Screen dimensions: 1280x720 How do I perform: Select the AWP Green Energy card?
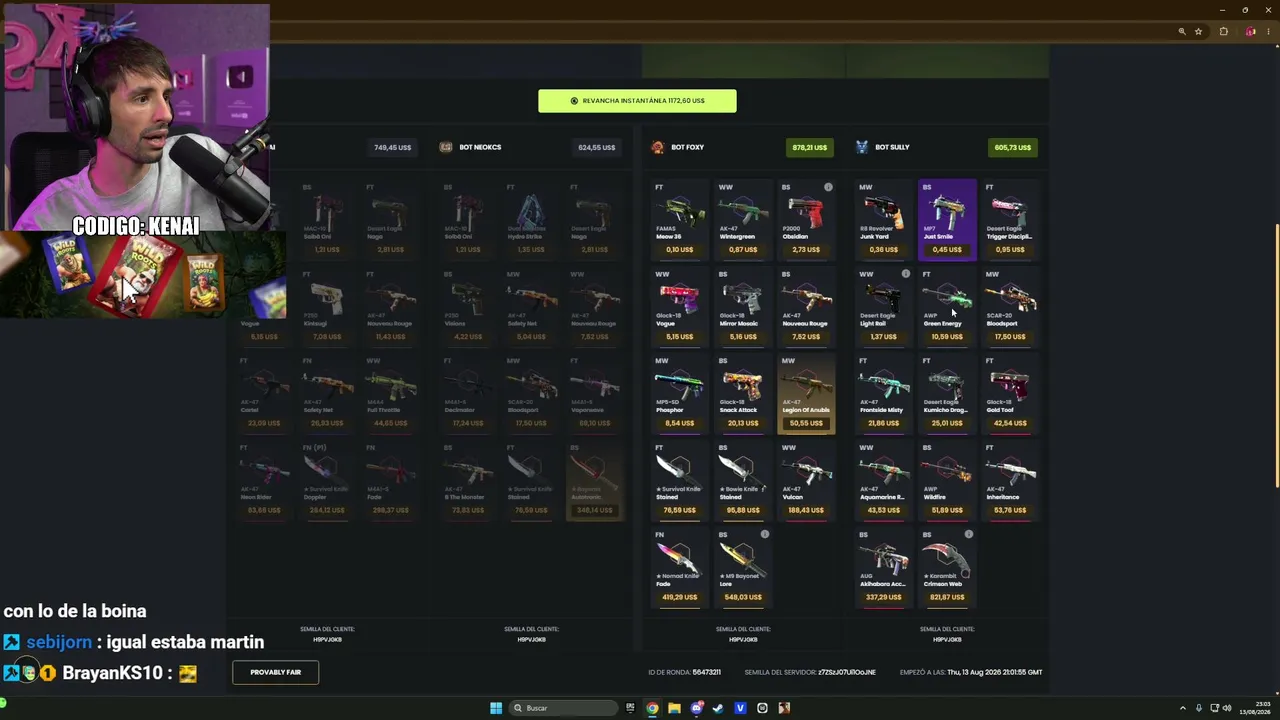click(x=947, y=306)
